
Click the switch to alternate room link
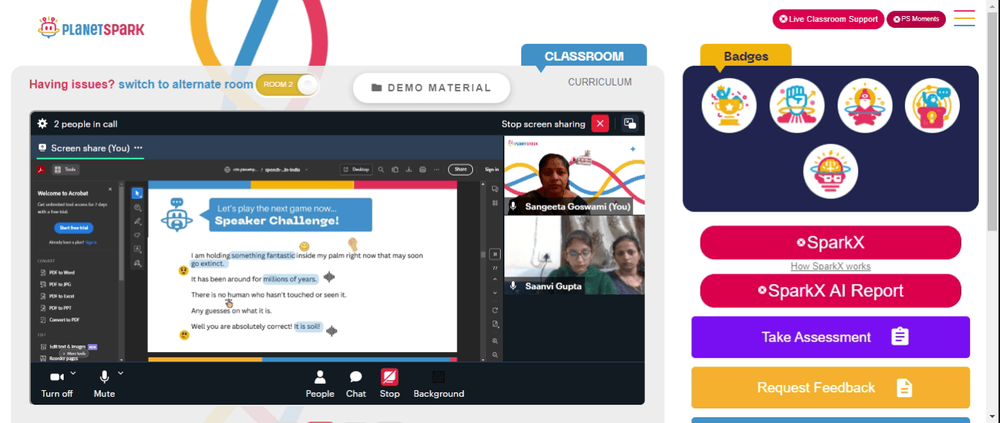point(186,84)
